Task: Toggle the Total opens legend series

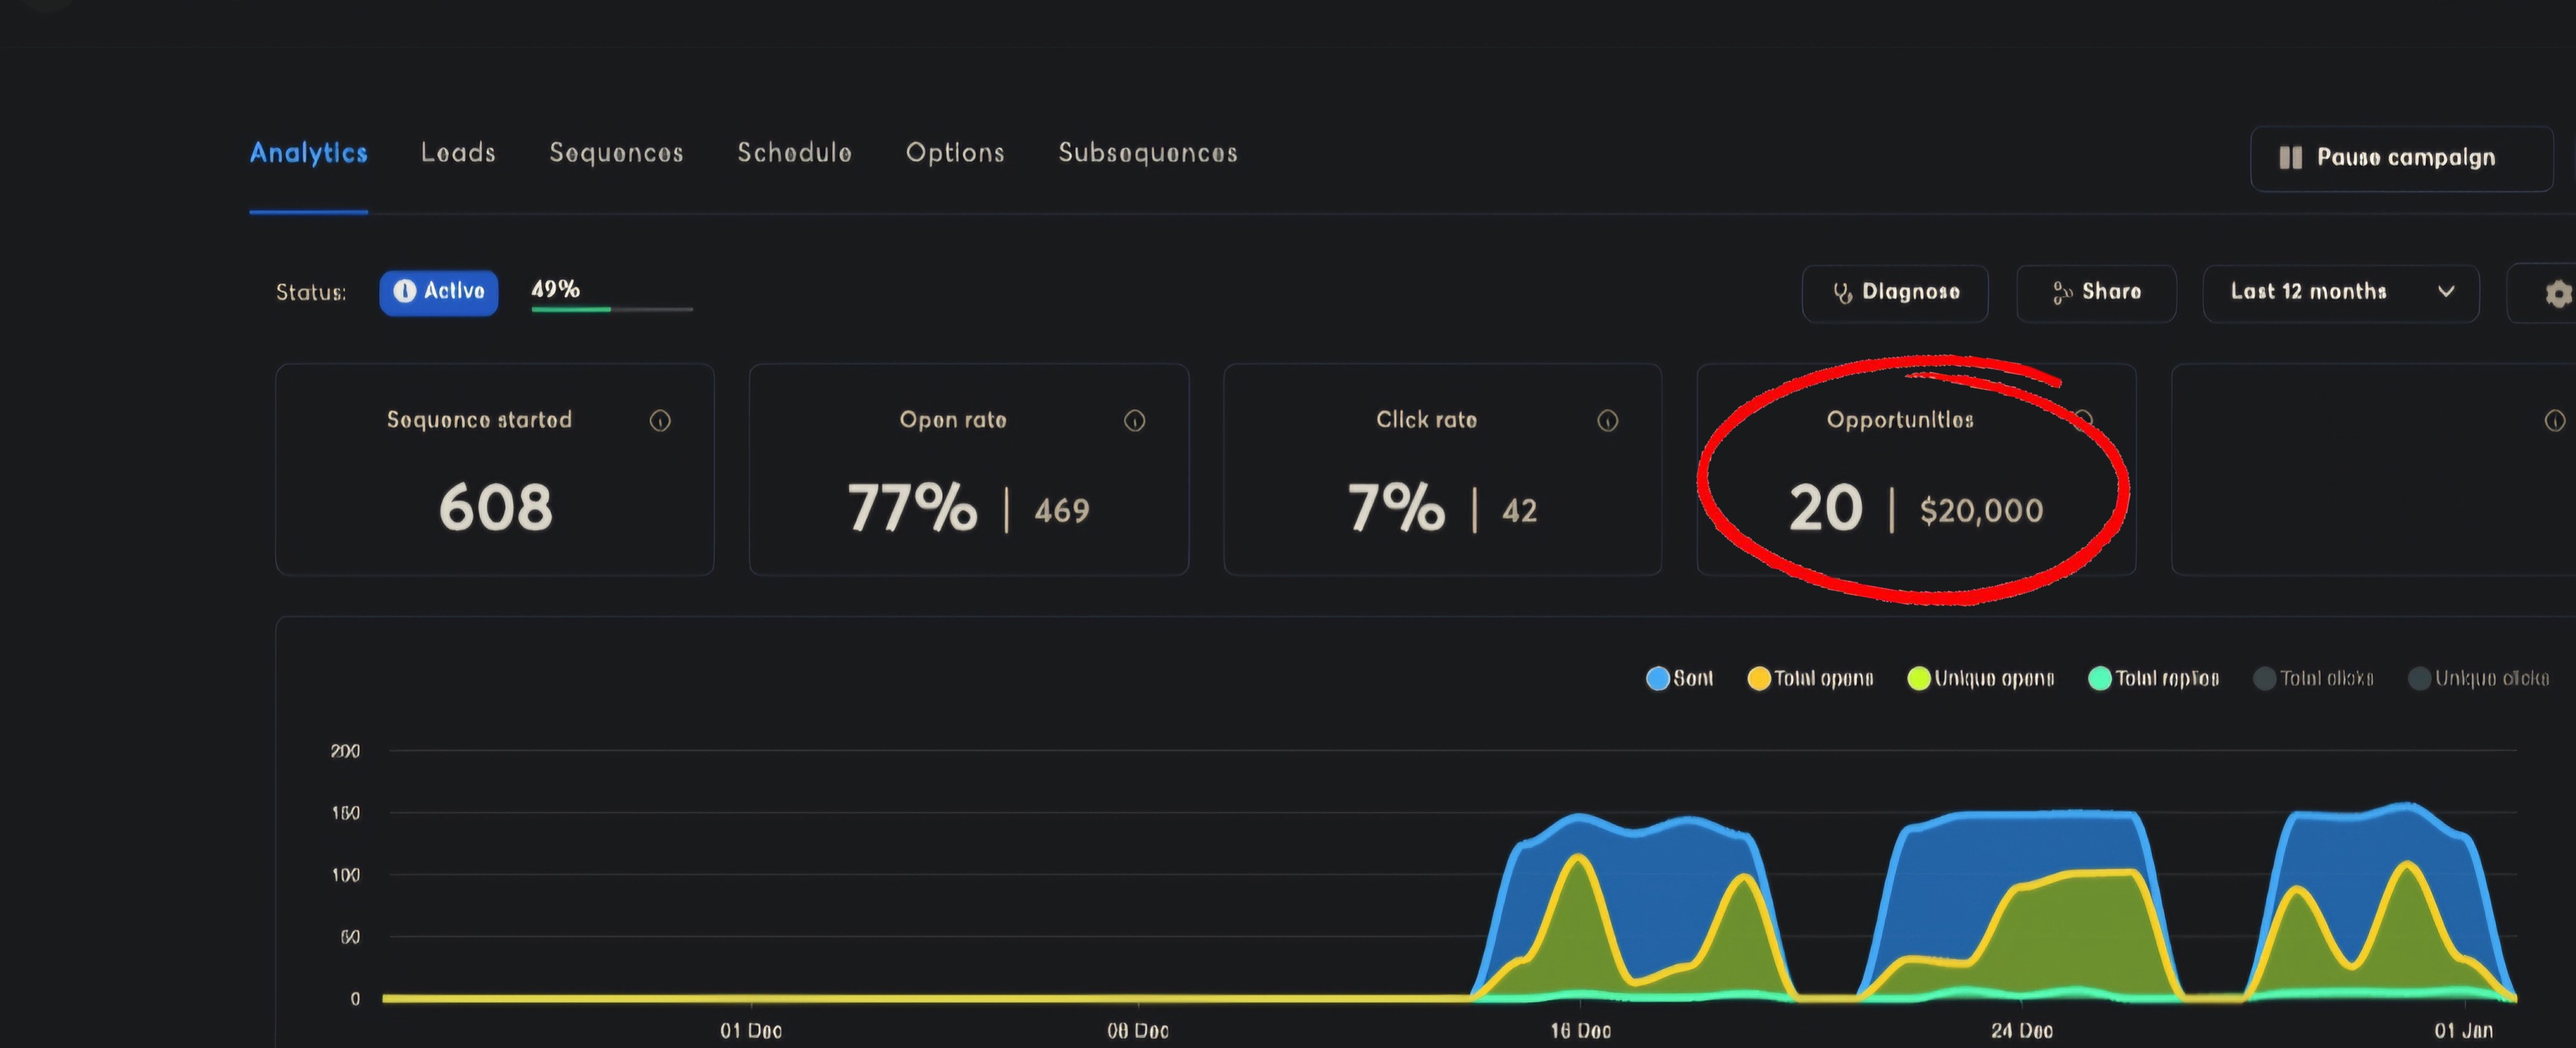Action: pyautogui.click(x=1810, y=679)
